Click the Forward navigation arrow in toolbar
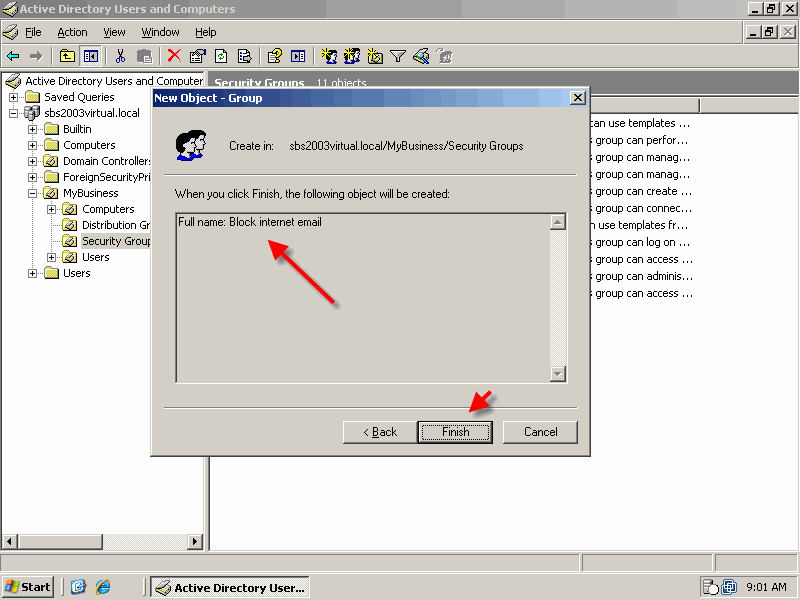 tap(36, 56)
